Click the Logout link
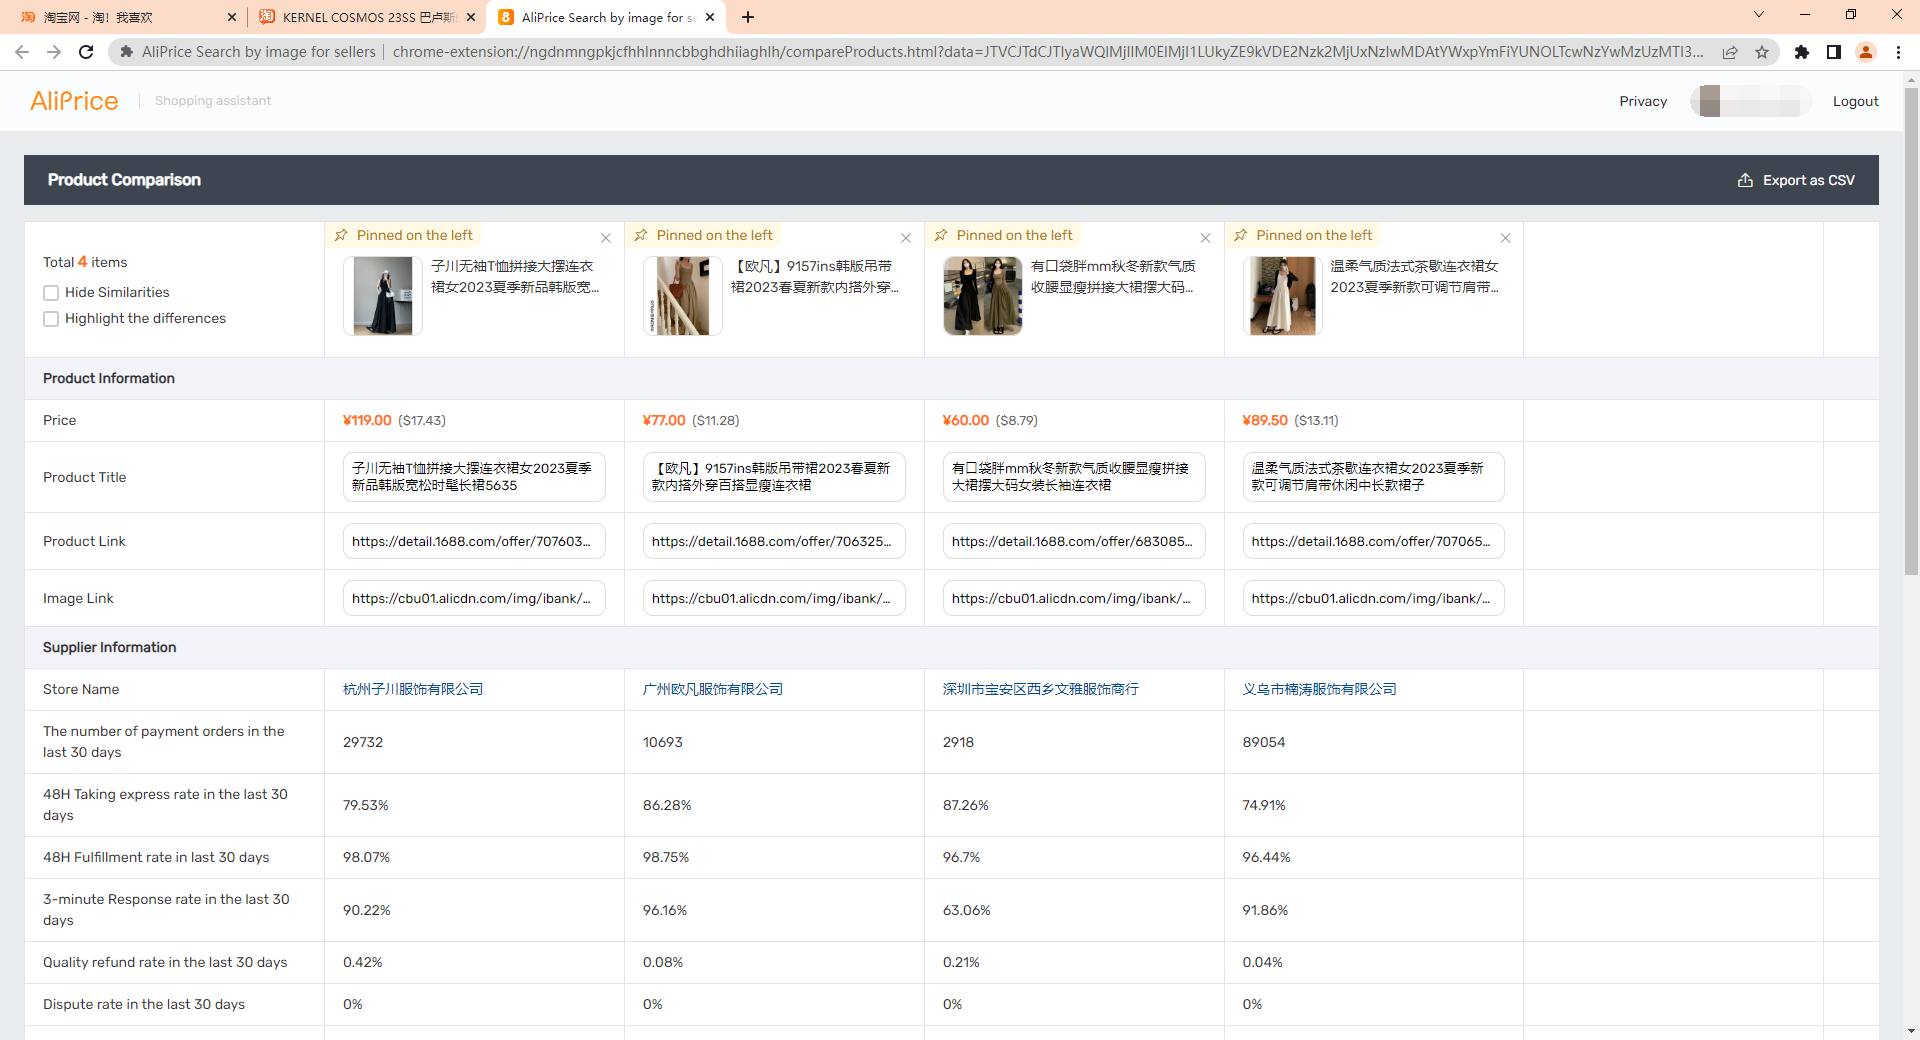The width and height of the screenshot is (1920, 1040). (x=1855, y=101)
